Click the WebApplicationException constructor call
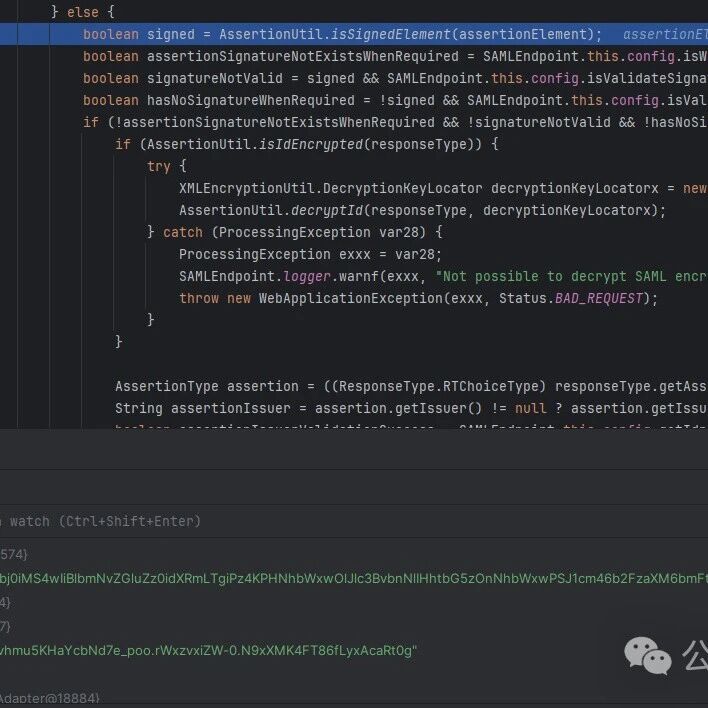 point(350,298)
